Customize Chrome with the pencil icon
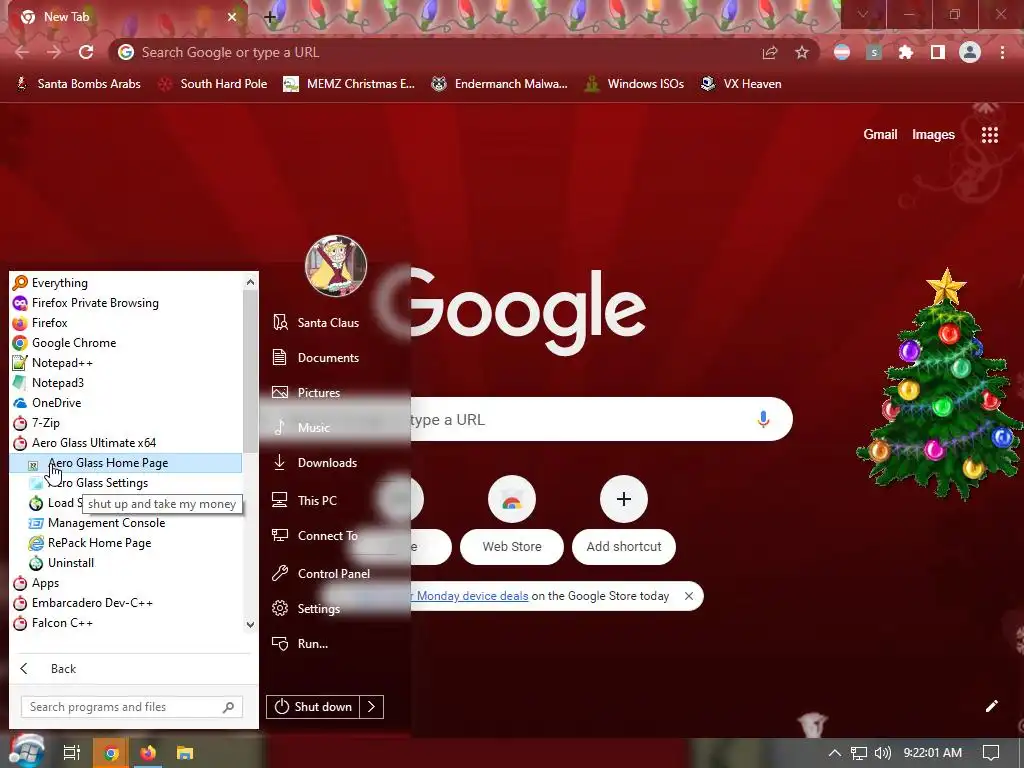Image resolution: width=1024 pixels, height=768 pixels. [x=991, y=706]
